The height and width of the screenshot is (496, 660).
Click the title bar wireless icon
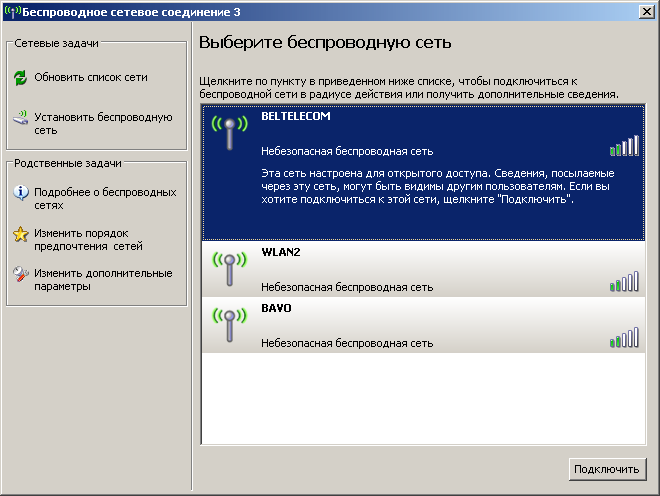pos(12,12)
